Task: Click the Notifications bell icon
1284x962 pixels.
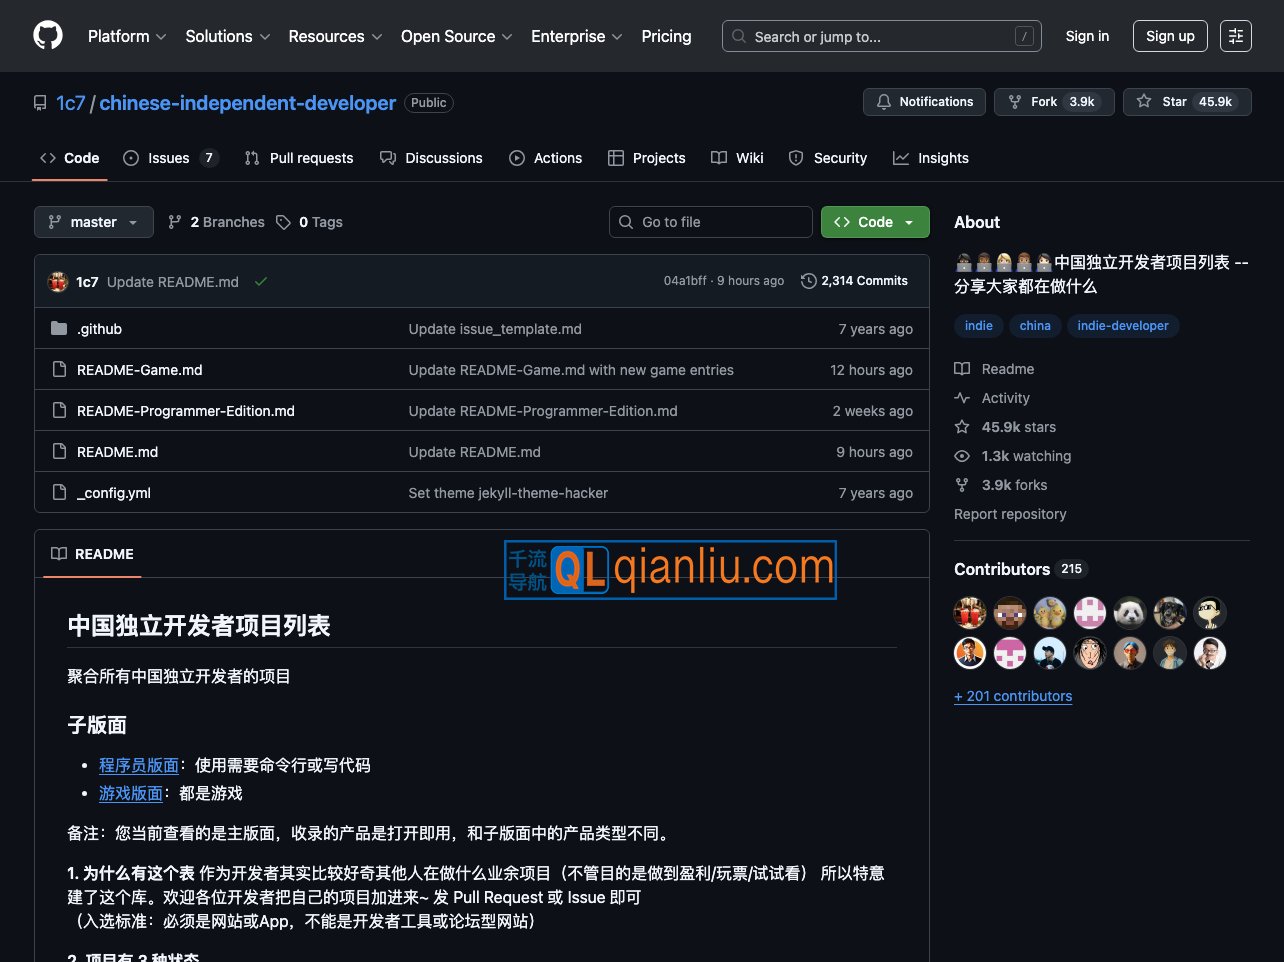Action: [884, 101]
